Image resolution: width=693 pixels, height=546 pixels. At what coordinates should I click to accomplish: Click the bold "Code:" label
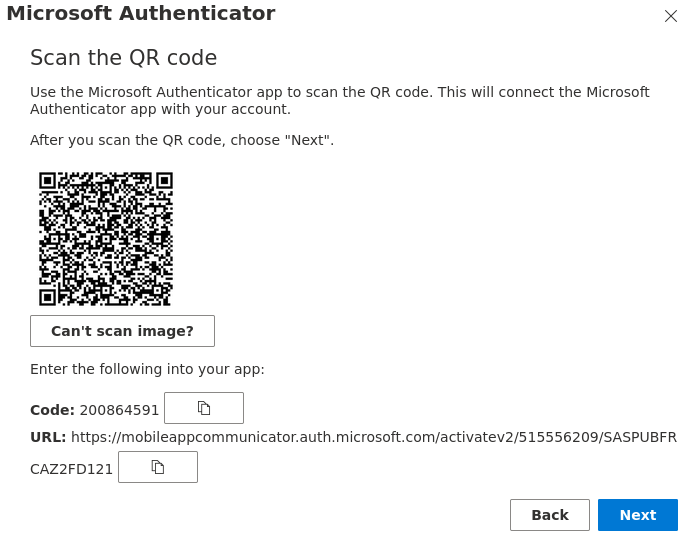52,410
